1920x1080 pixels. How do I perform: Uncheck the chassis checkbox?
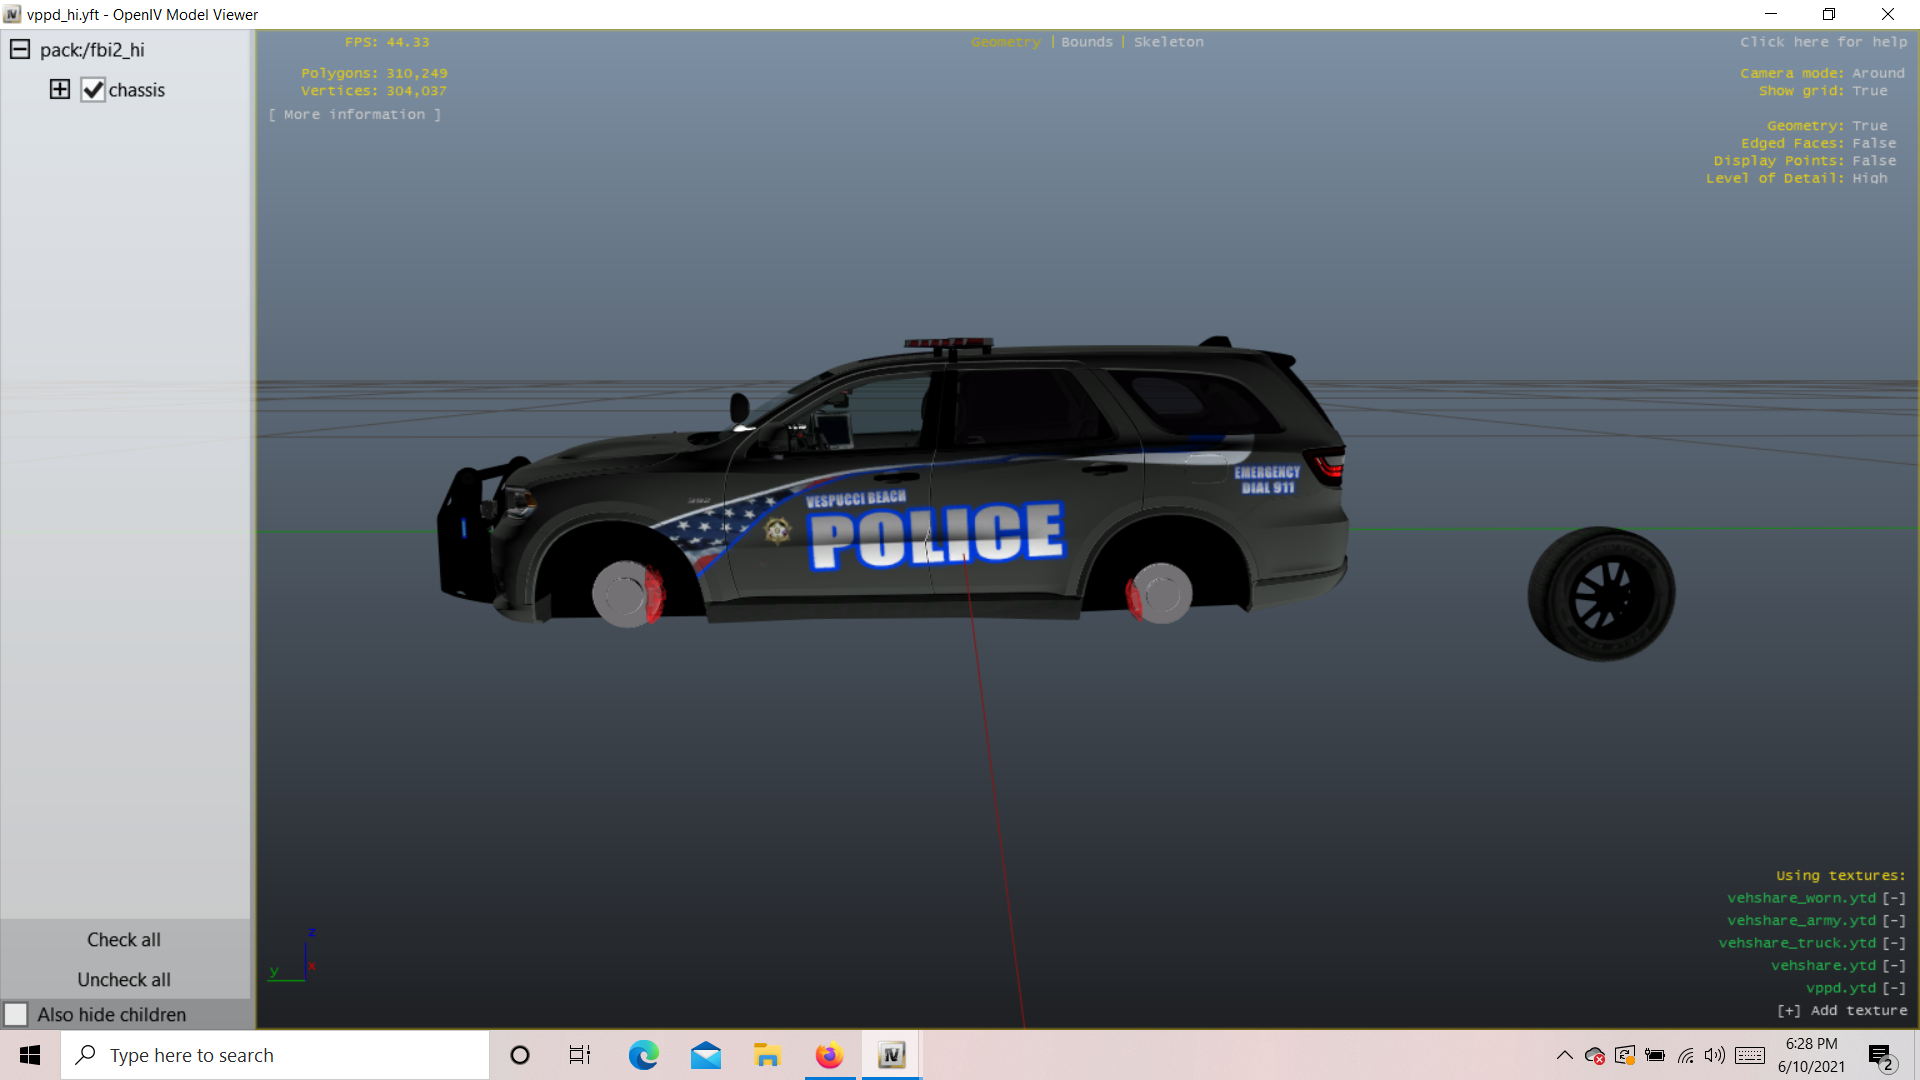click(93, 90)
